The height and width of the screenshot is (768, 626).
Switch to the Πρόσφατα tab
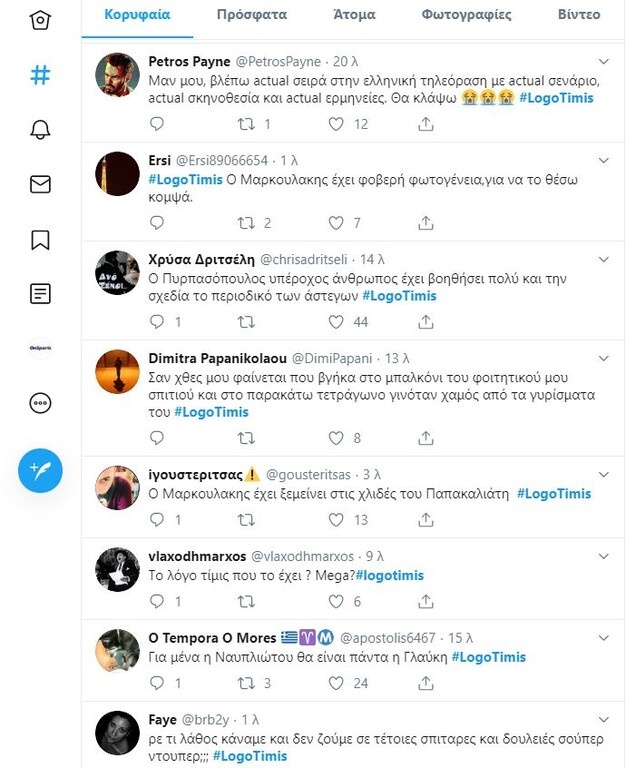click(x=252, y=15)
